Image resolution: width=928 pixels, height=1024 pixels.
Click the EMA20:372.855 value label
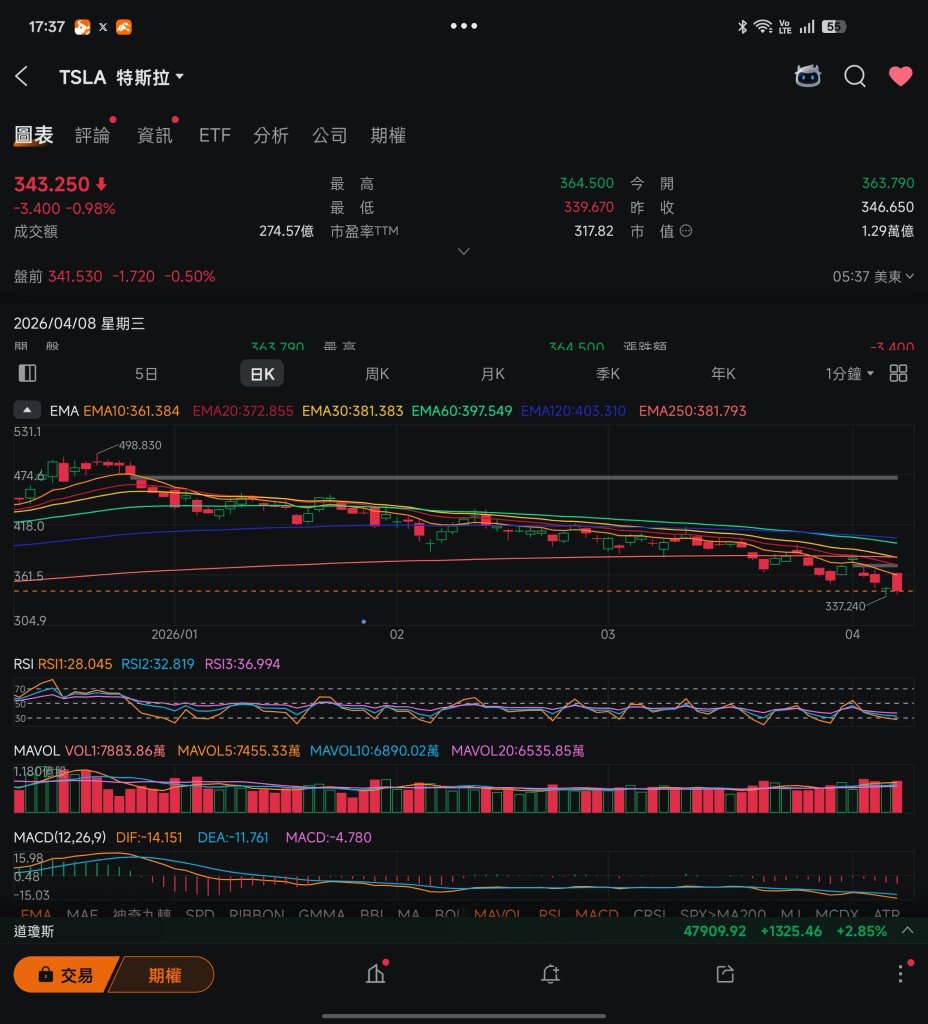(243, 411)
